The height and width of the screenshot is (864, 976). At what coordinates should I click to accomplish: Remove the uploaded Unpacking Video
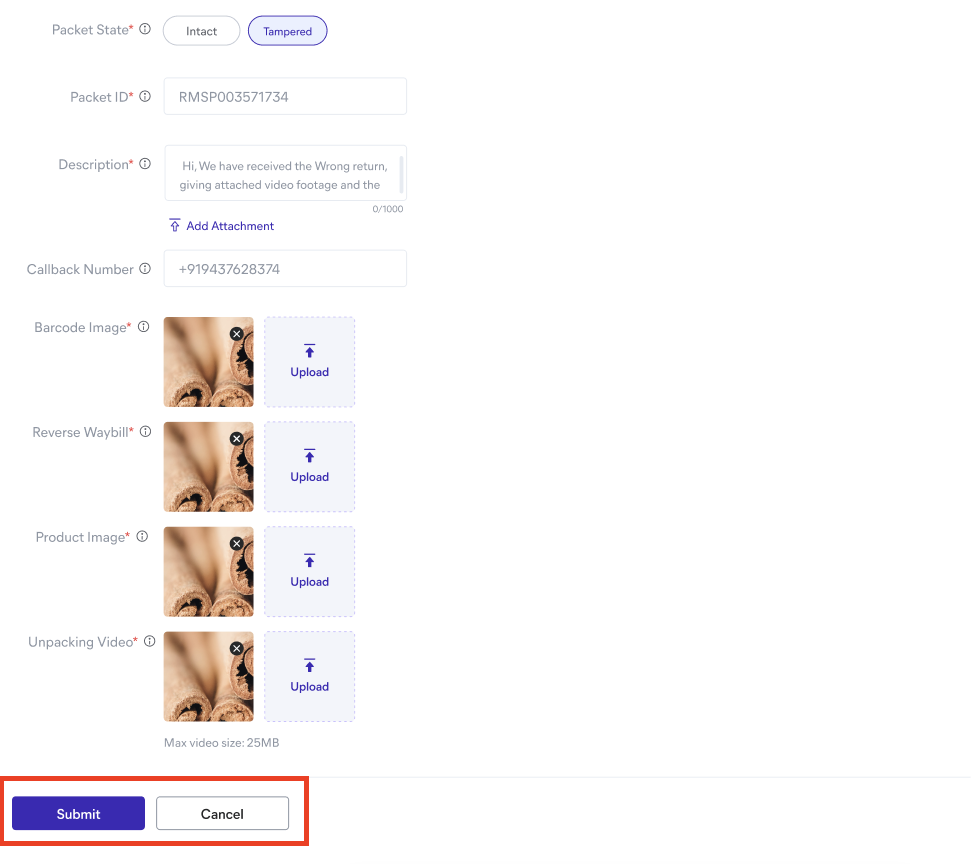point(237,649)
